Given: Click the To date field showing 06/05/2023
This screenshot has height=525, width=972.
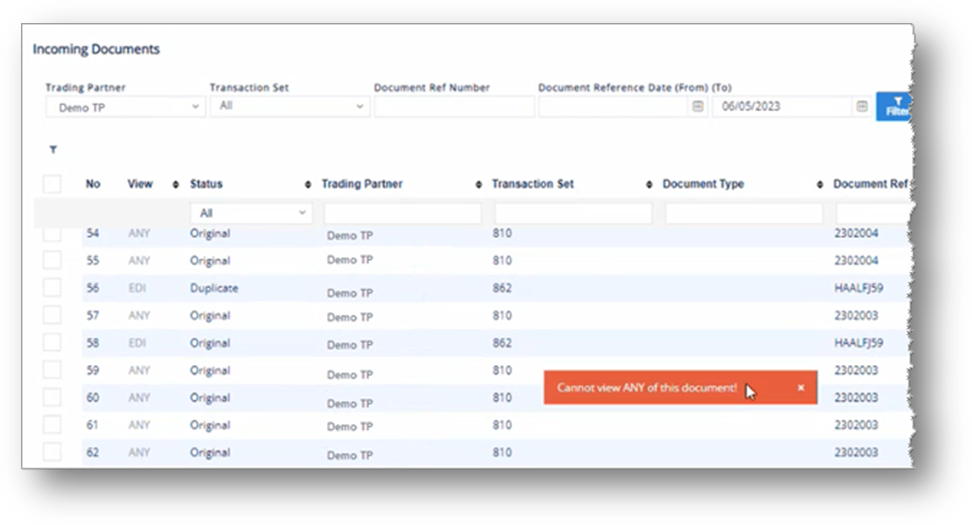Looking at the screenshot, I should 782,107.
